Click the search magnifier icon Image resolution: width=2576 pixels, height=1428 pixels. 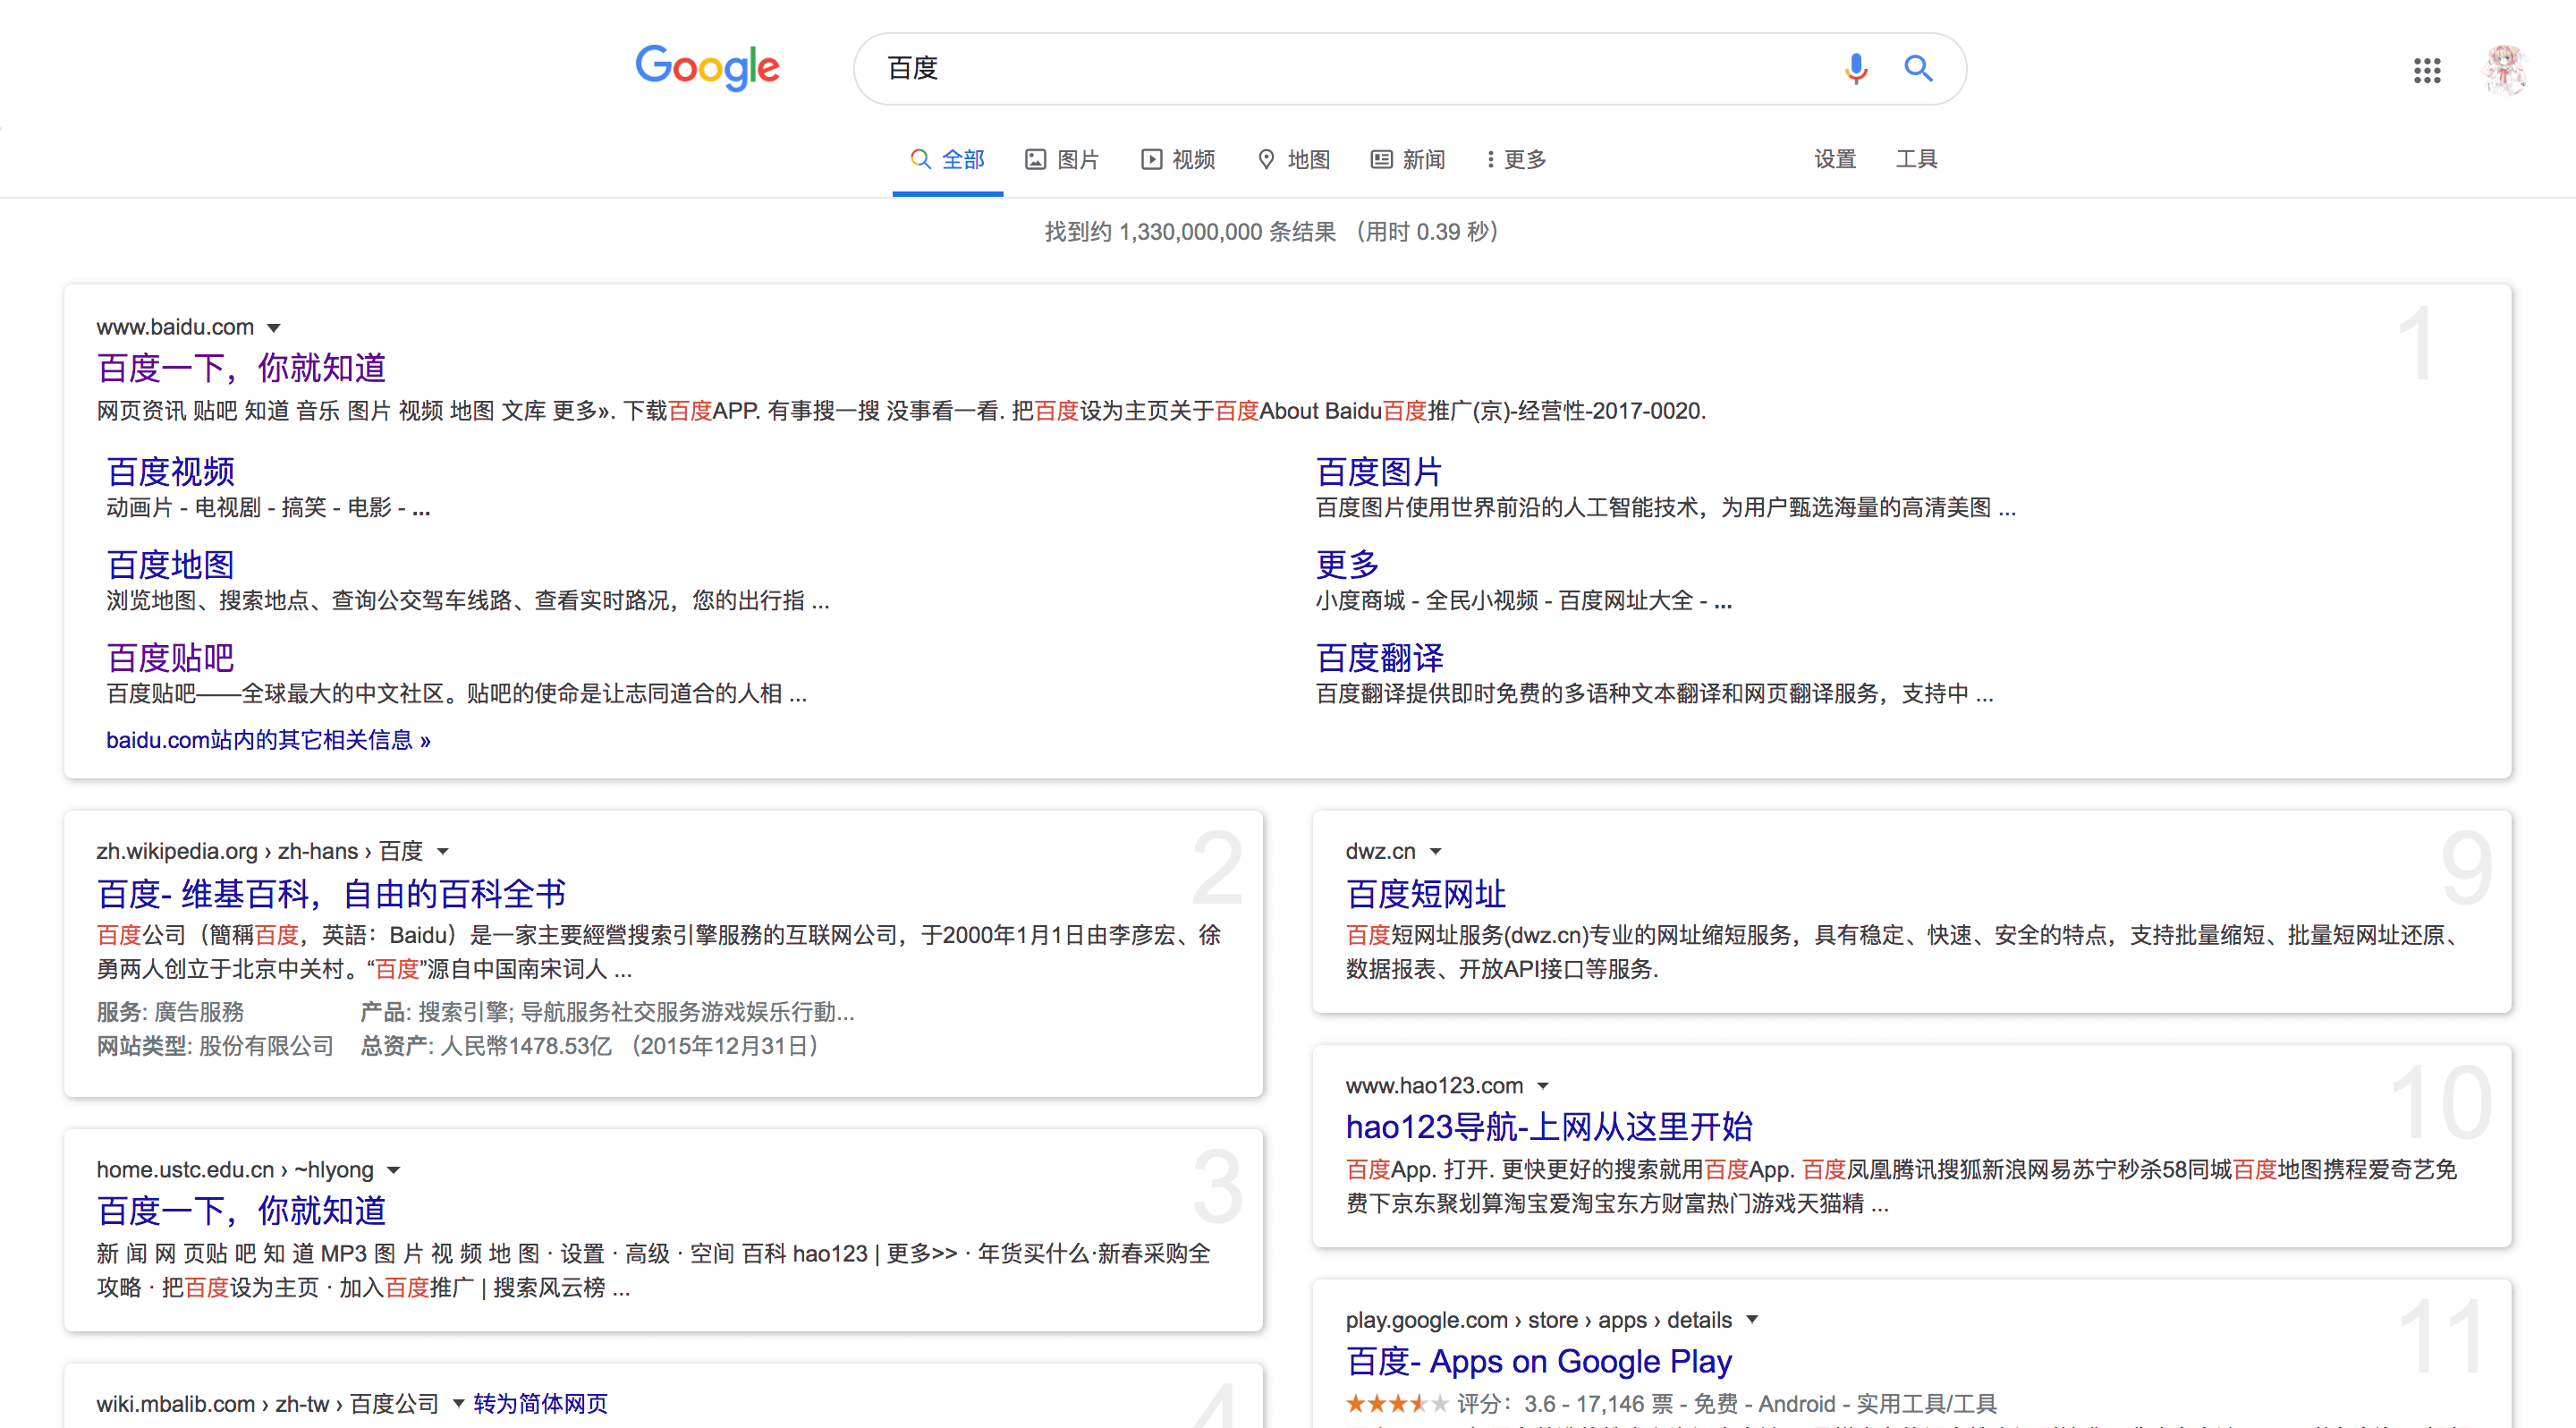click(1919, 68)
